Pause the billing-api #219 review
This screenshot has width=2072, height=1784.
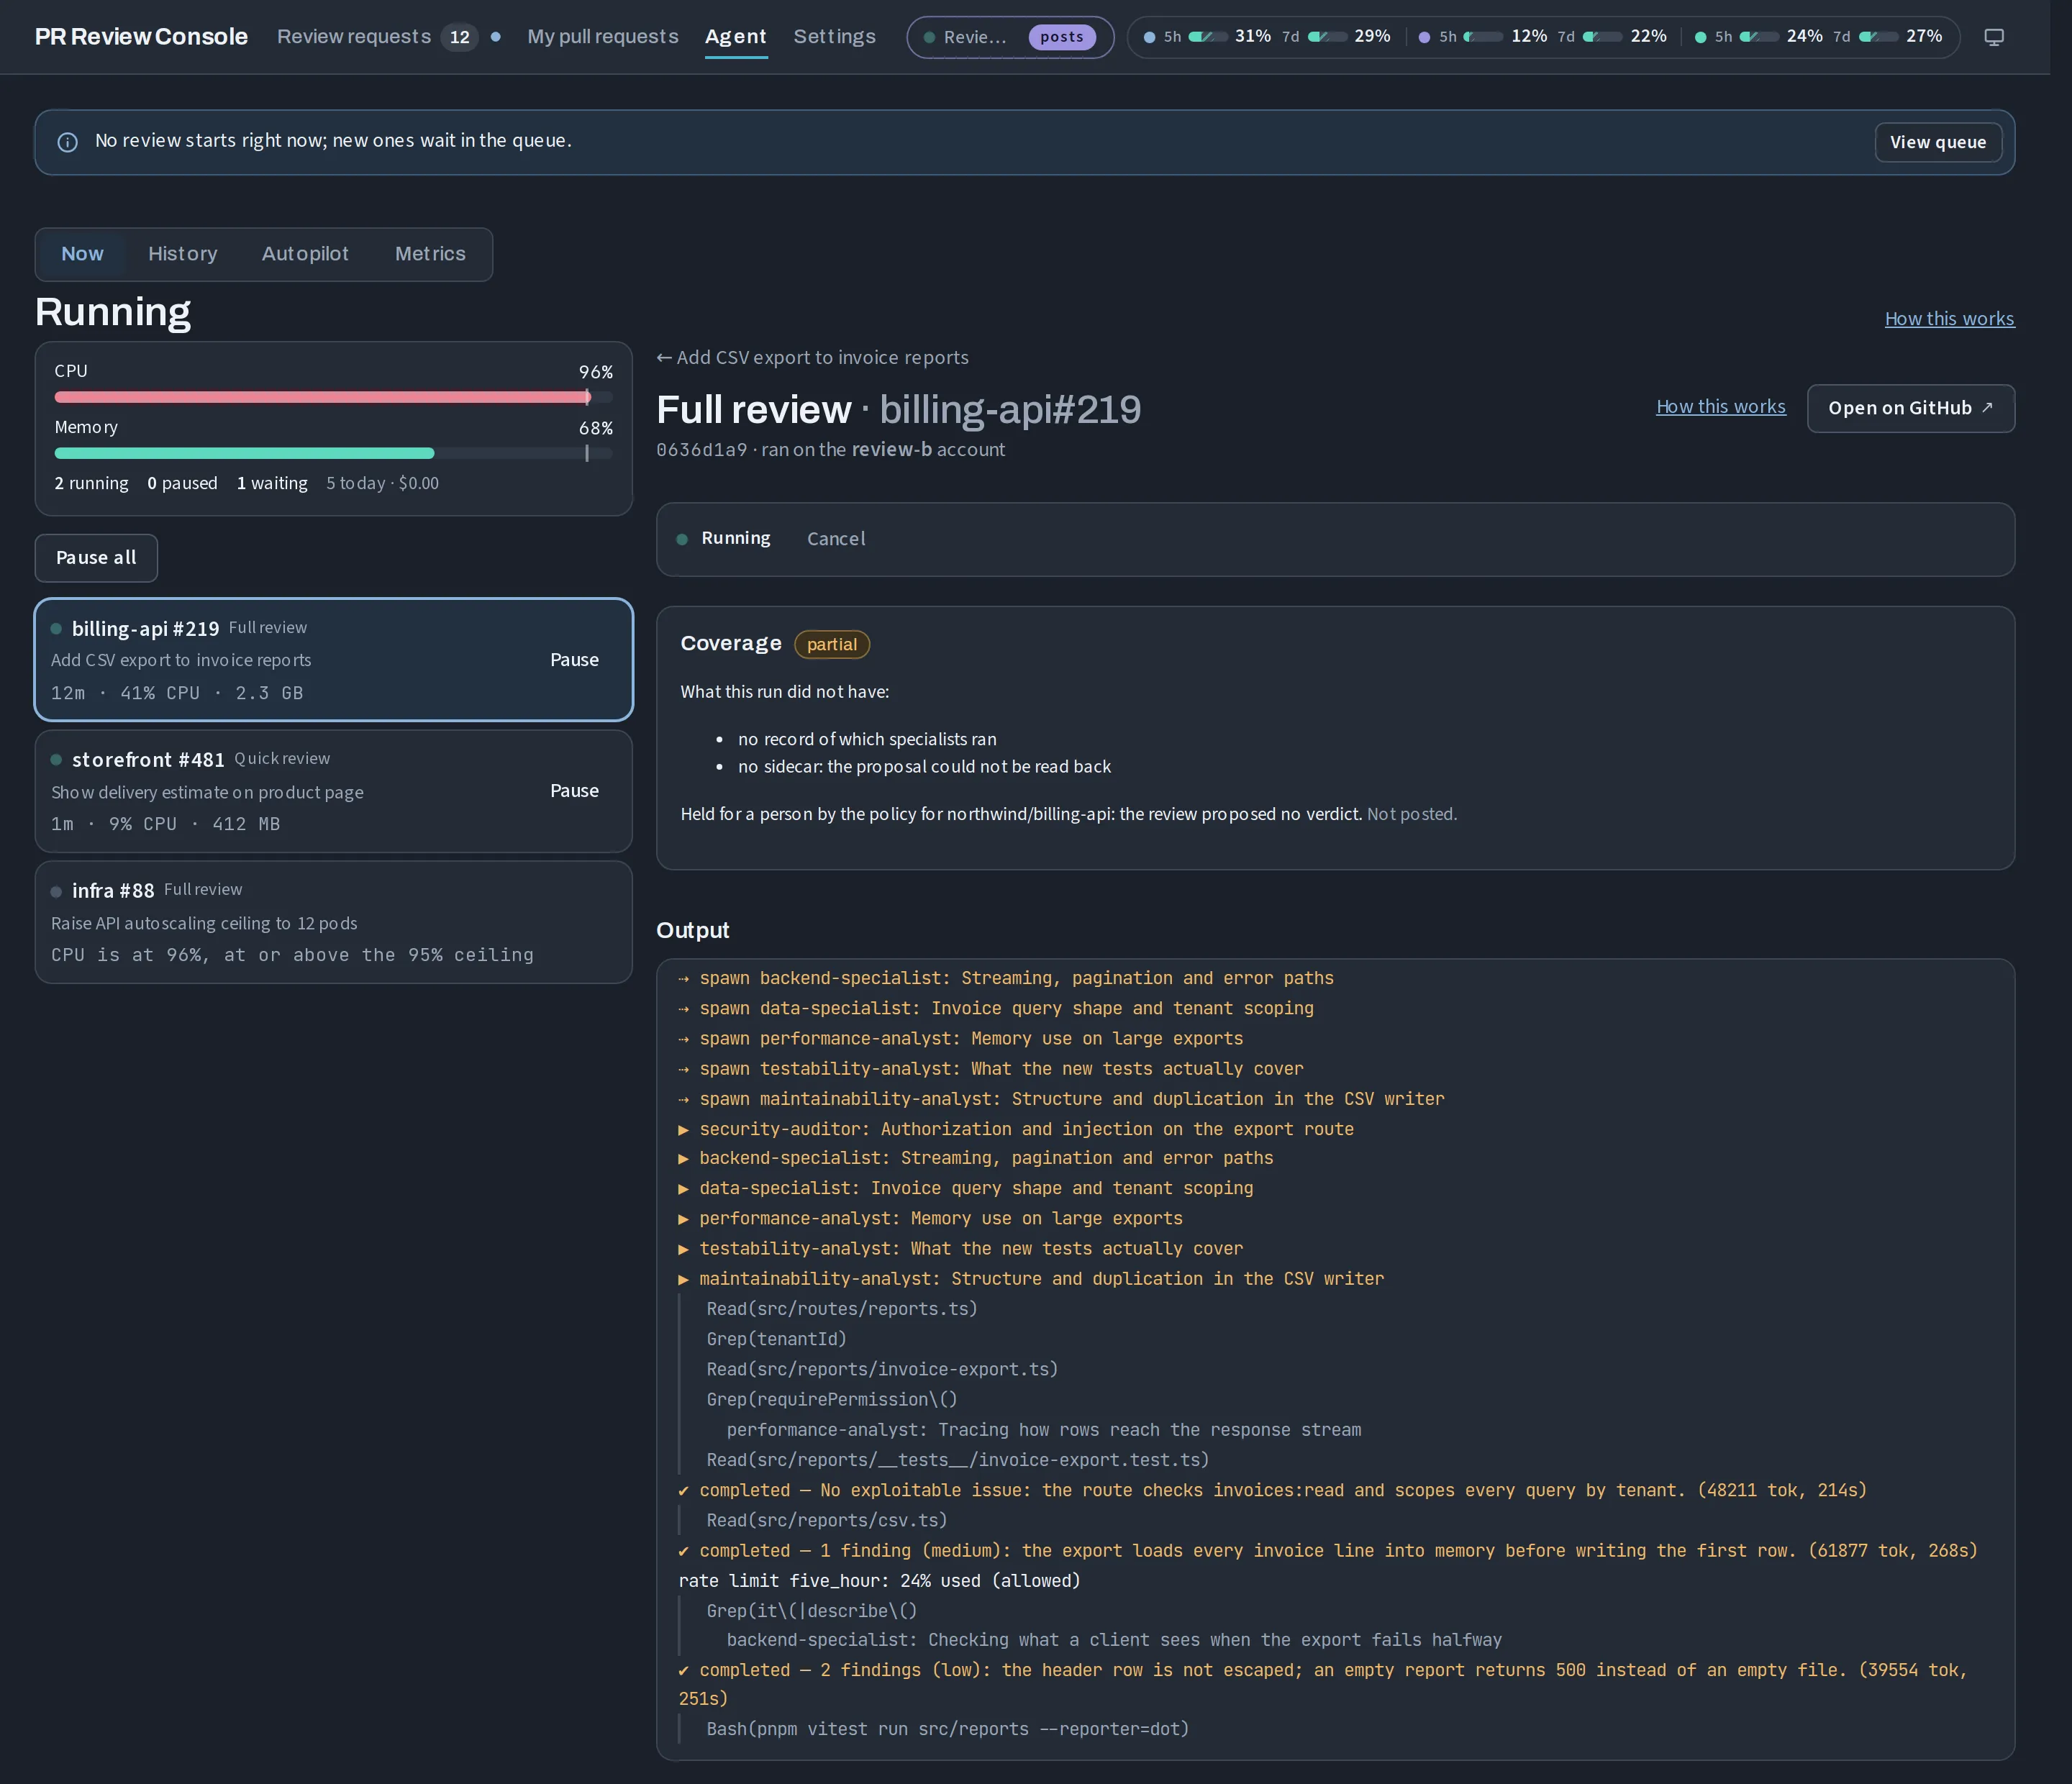[574, 660]
